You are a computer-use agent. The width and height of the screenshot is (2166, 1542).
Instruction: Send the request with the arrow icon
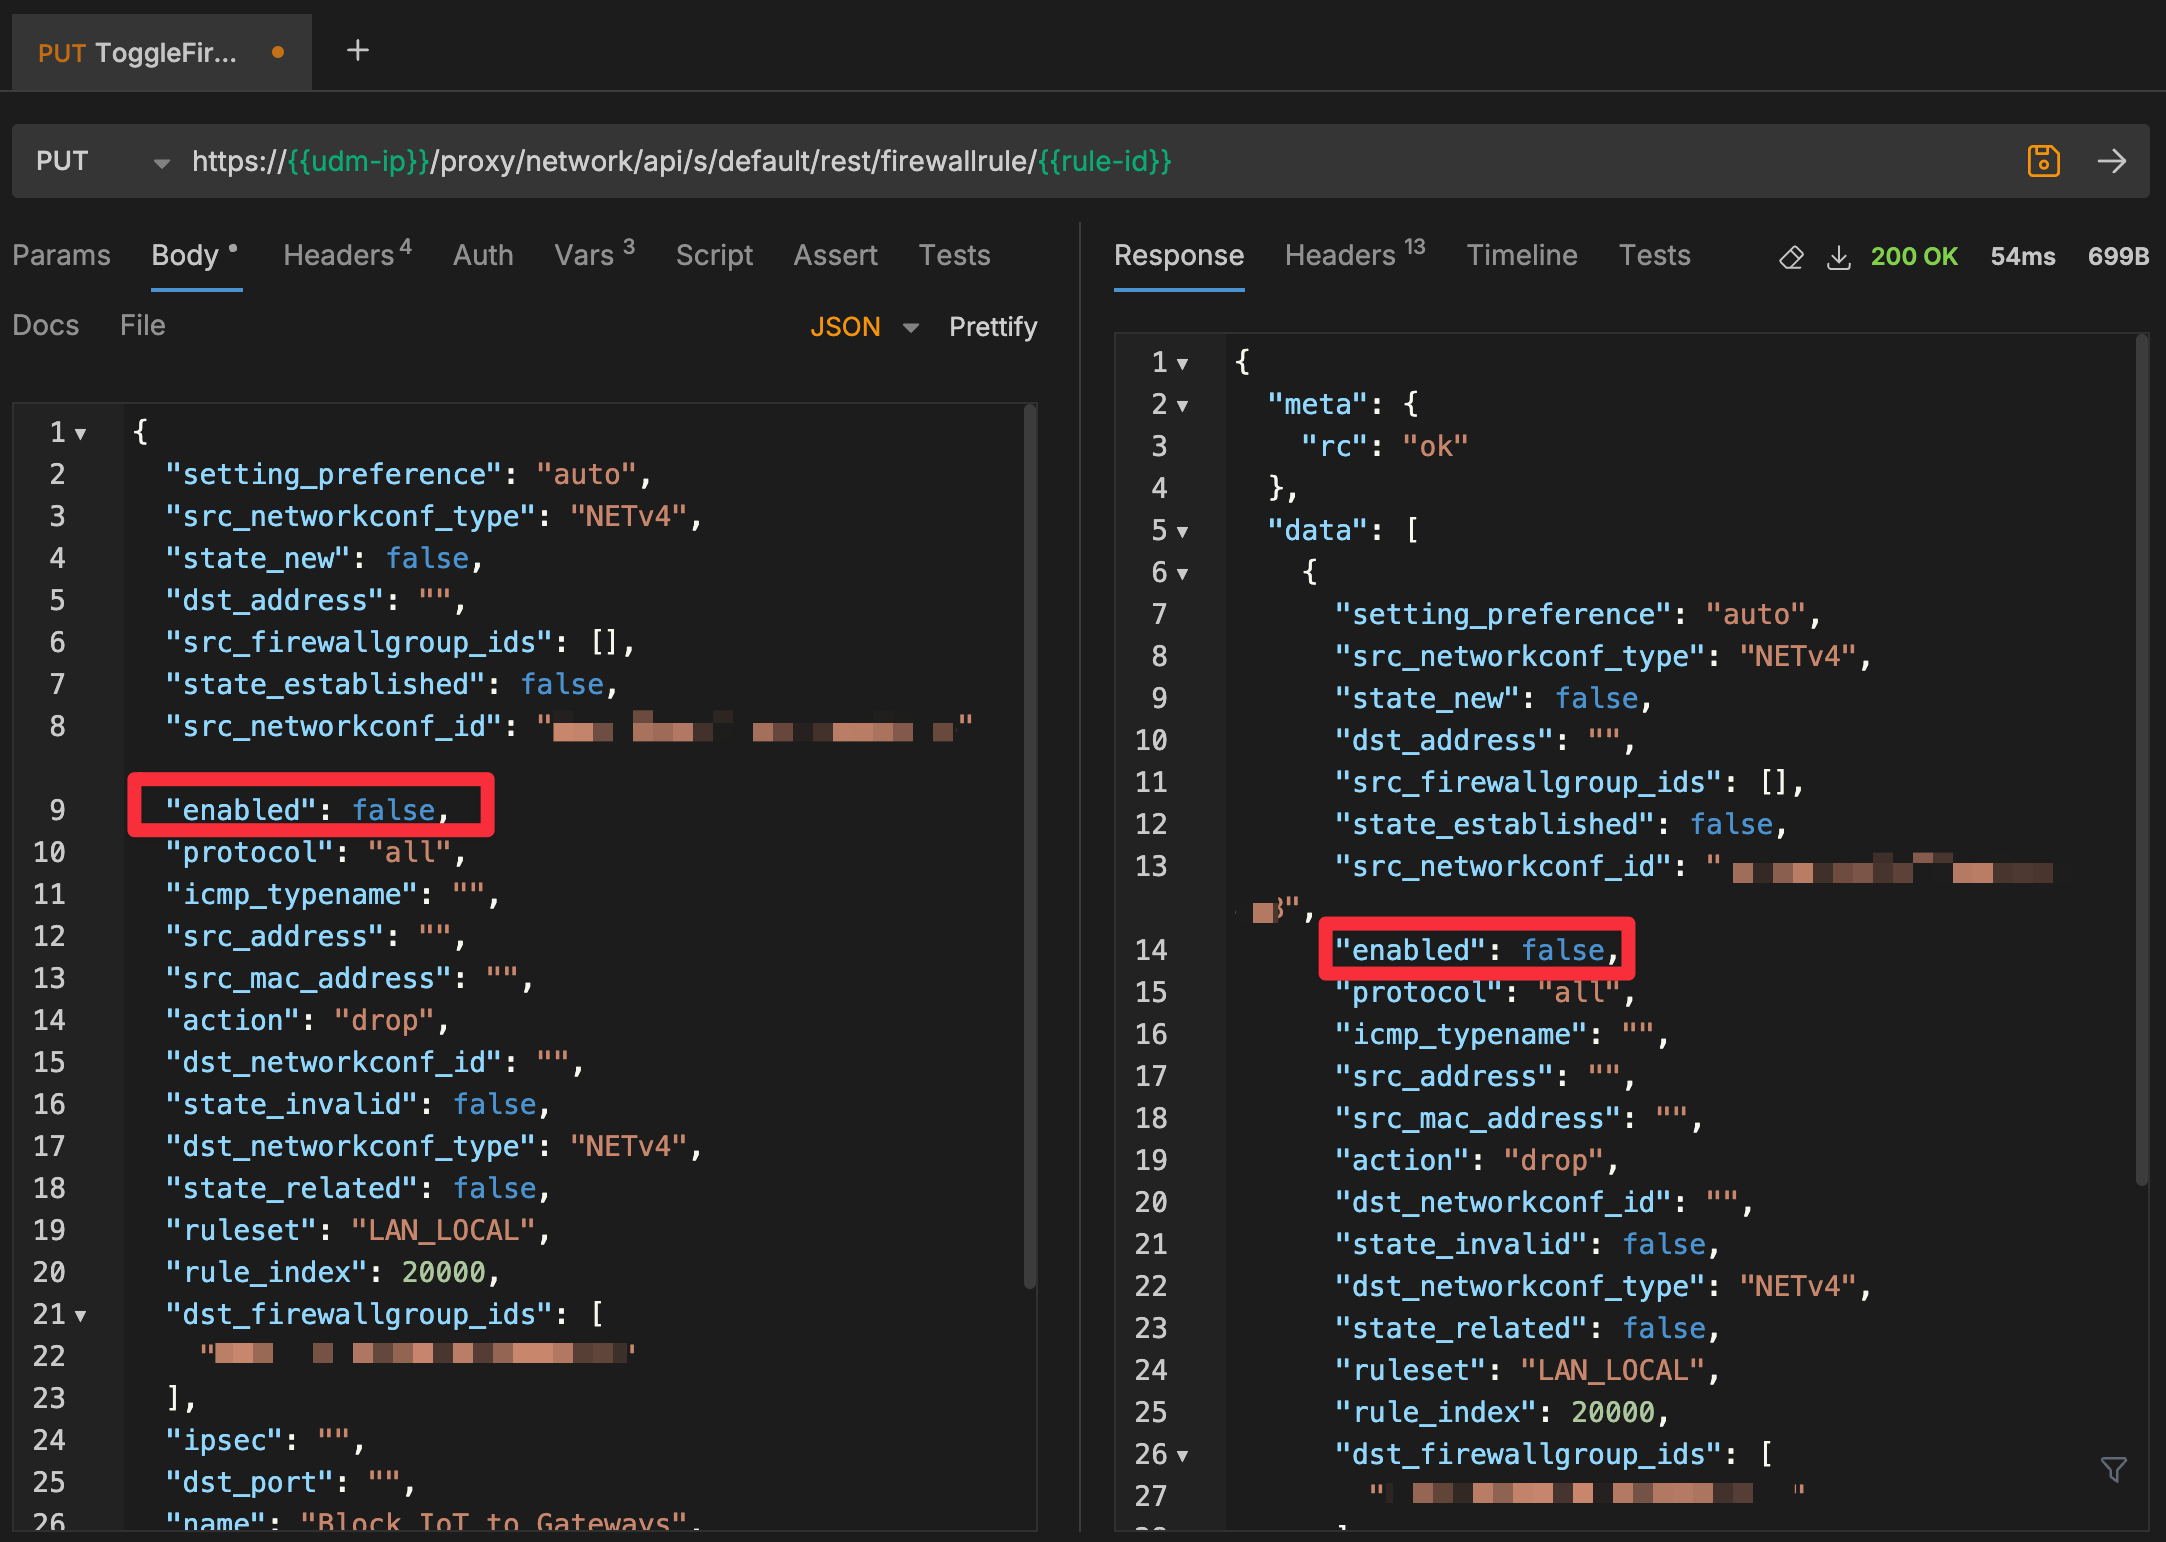coord(2111,161)
